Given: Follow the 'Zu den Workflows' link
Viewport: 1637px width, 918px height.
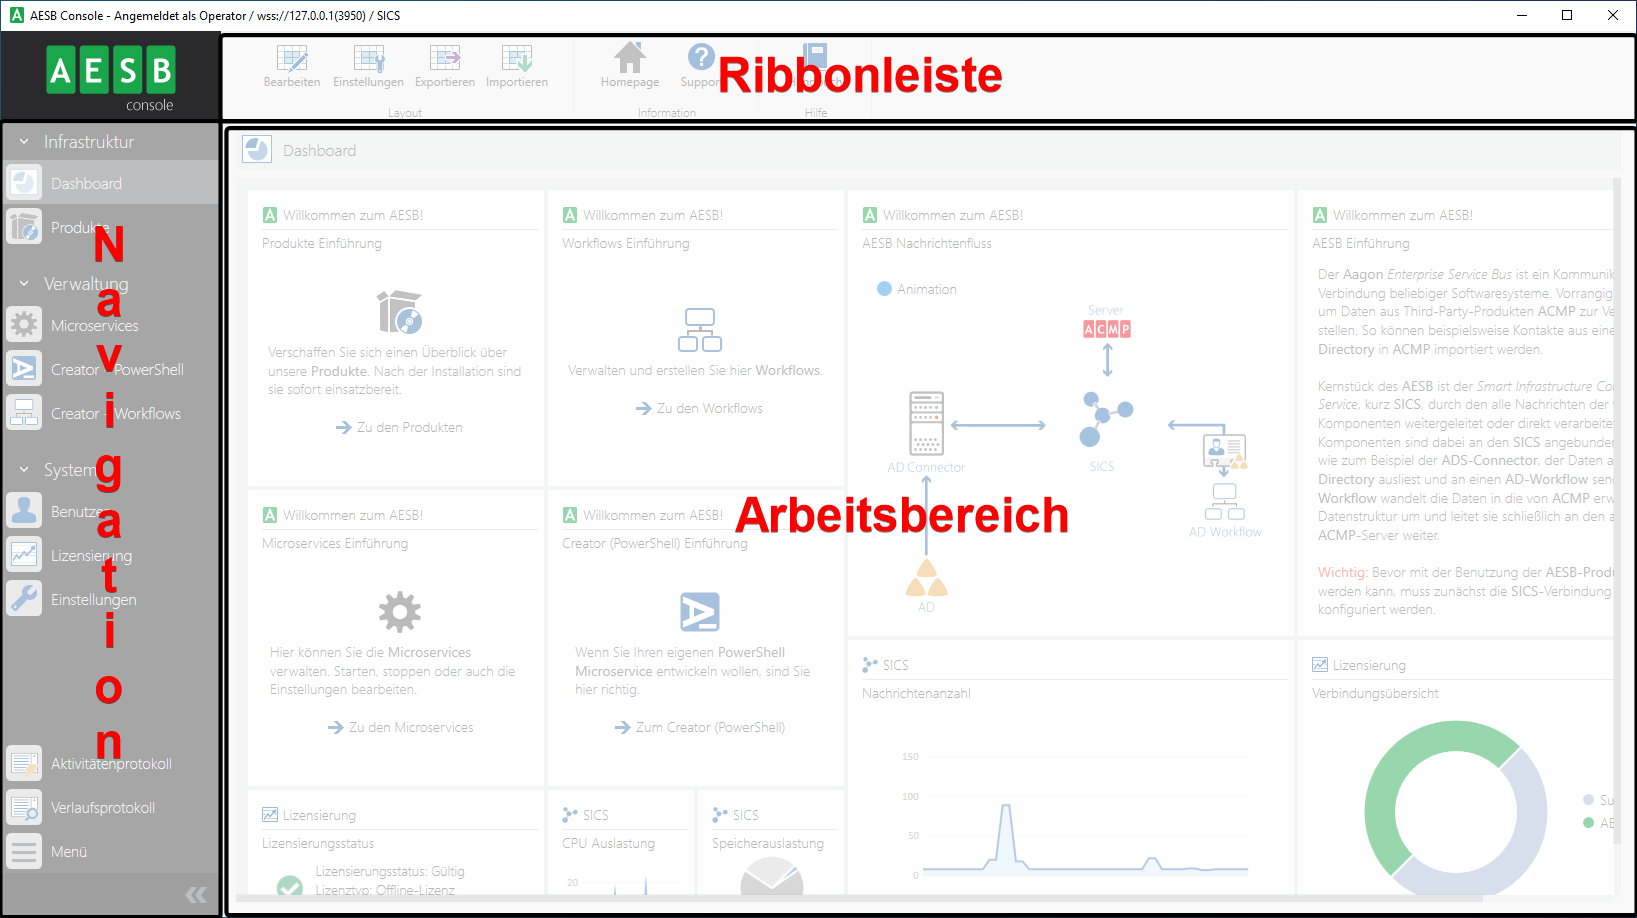Looking at the screenshot, I should [x=700, y=408].
